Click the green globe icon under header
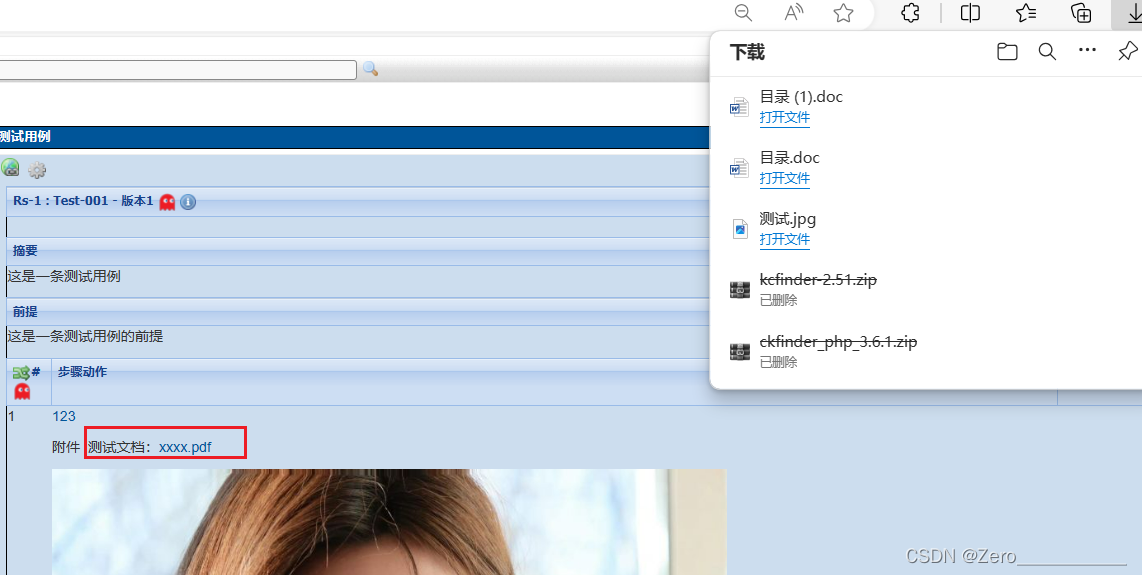The image size is (1142, 575). coord(10,168)
